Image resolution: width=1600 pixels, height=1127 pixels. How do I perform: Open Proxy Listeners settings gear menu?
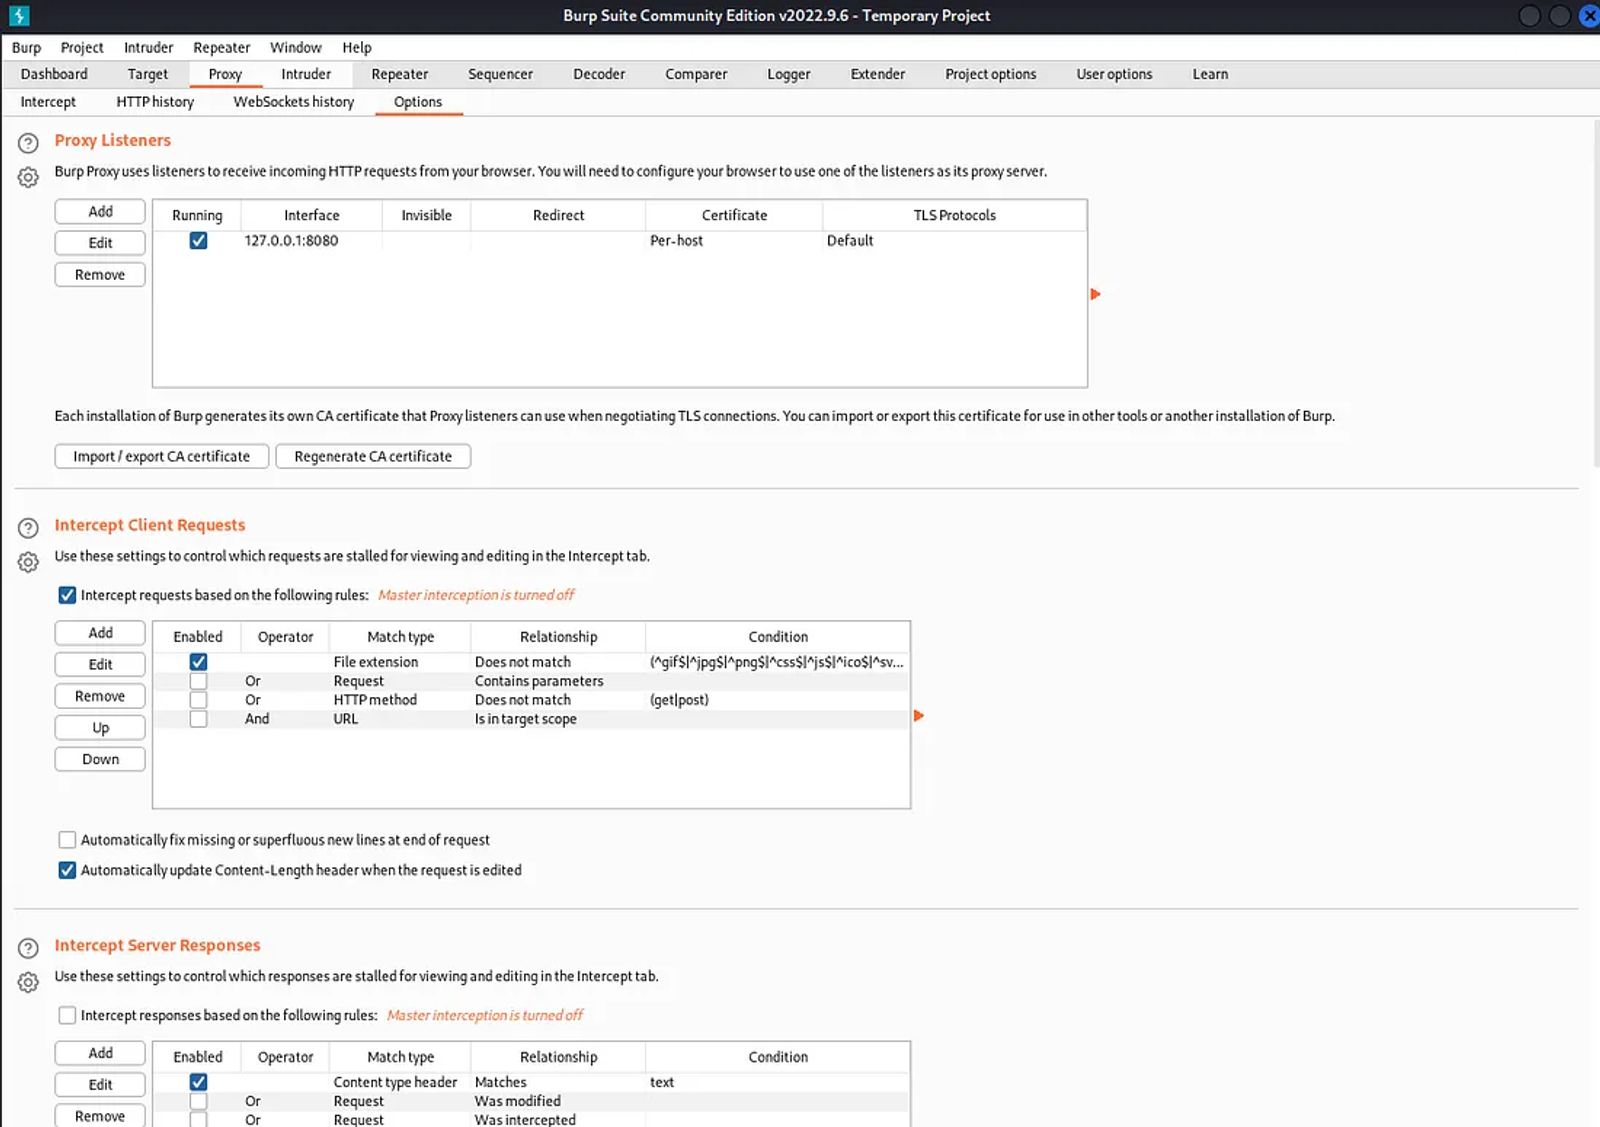pos(28,177)
